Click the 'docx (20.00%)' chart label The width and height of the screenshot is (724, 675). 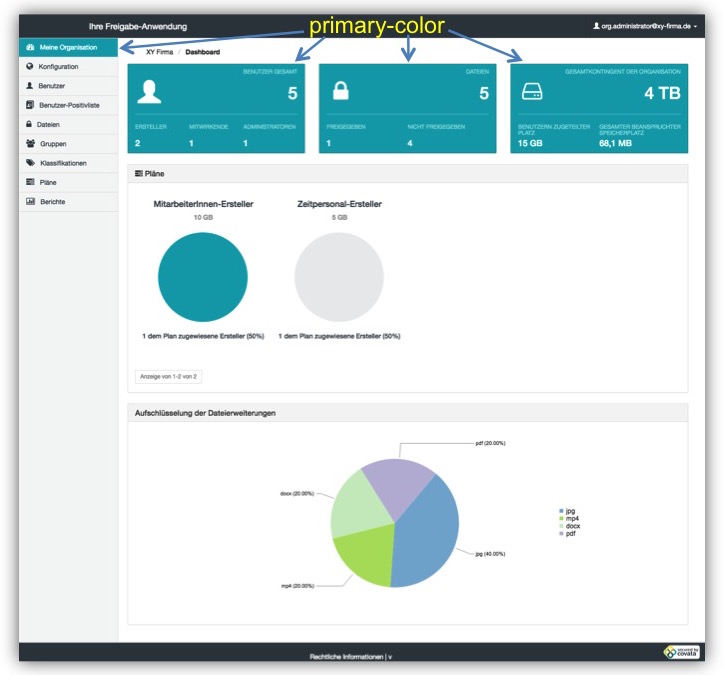tap(297, 494)
